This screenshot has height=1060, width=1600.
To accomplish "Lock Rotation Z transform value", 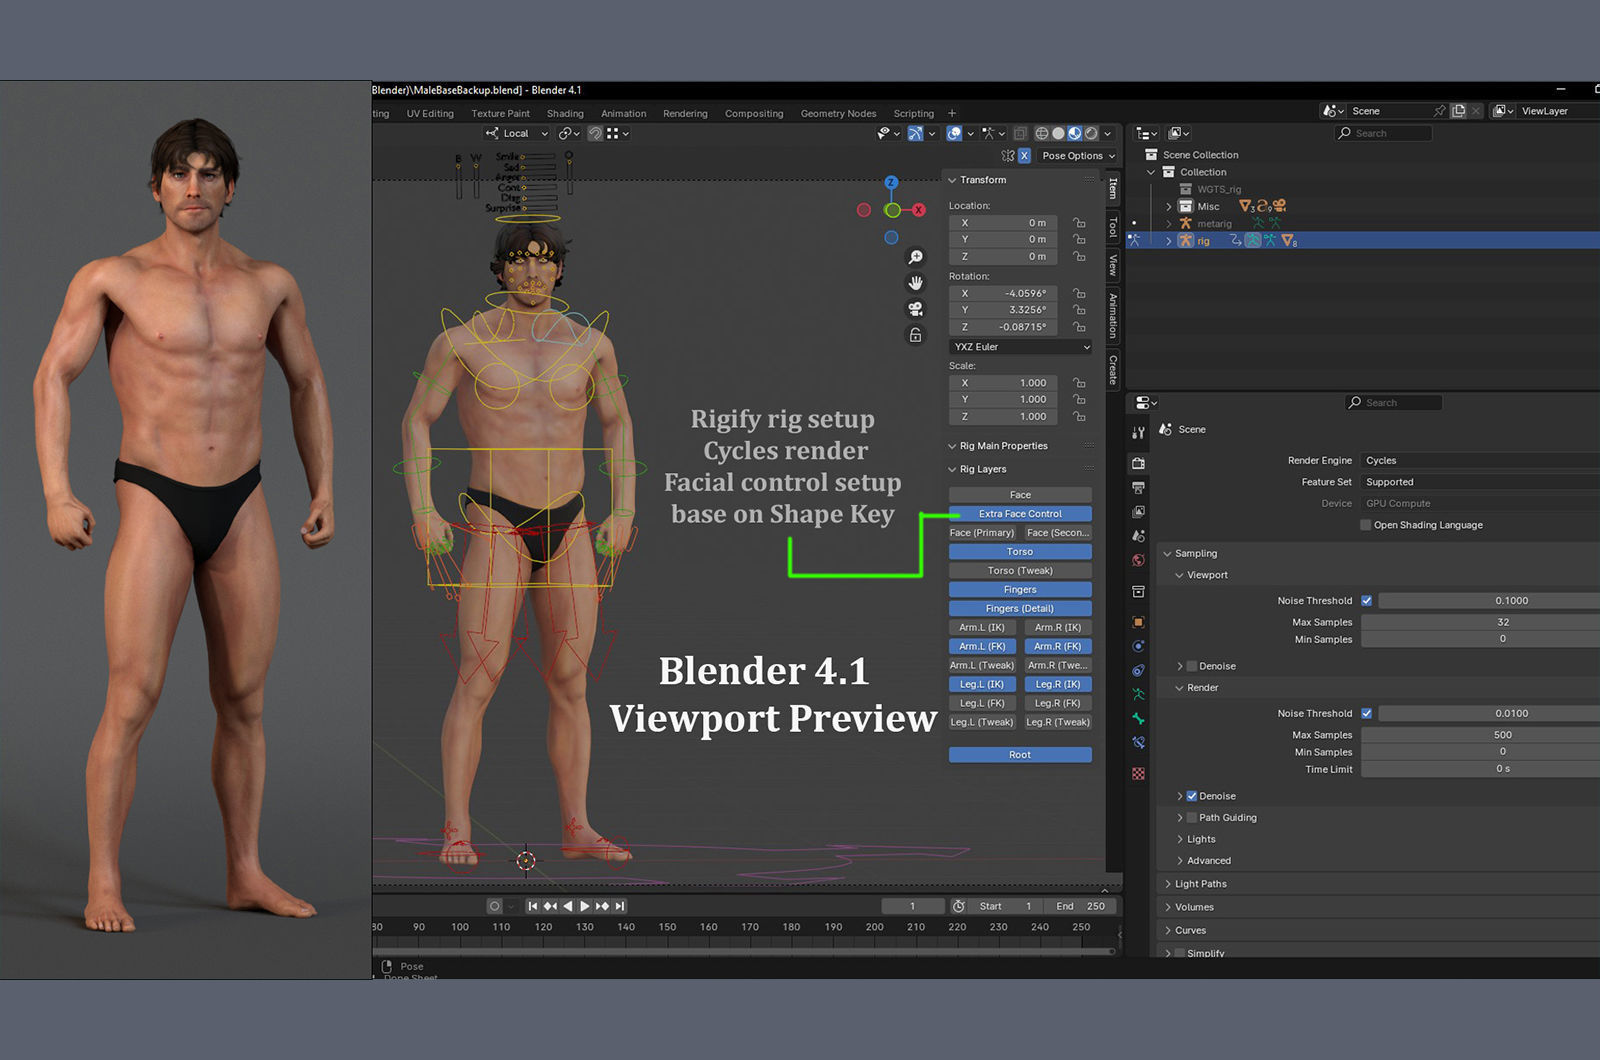I will [x=1079, y=327].
